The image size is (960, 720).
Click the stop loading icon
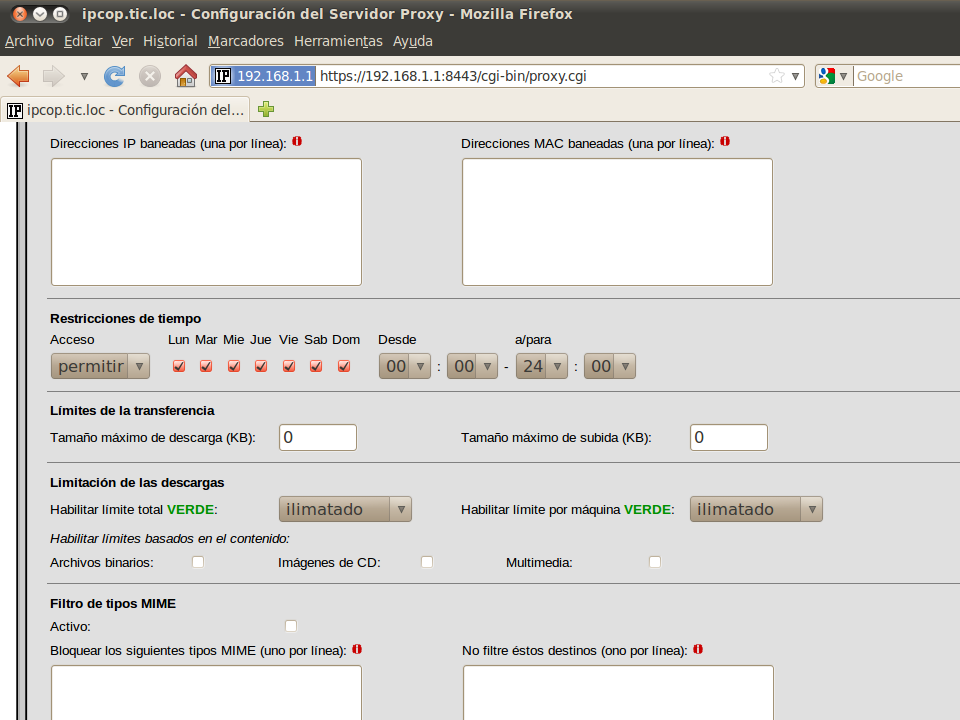click(150, 76)
